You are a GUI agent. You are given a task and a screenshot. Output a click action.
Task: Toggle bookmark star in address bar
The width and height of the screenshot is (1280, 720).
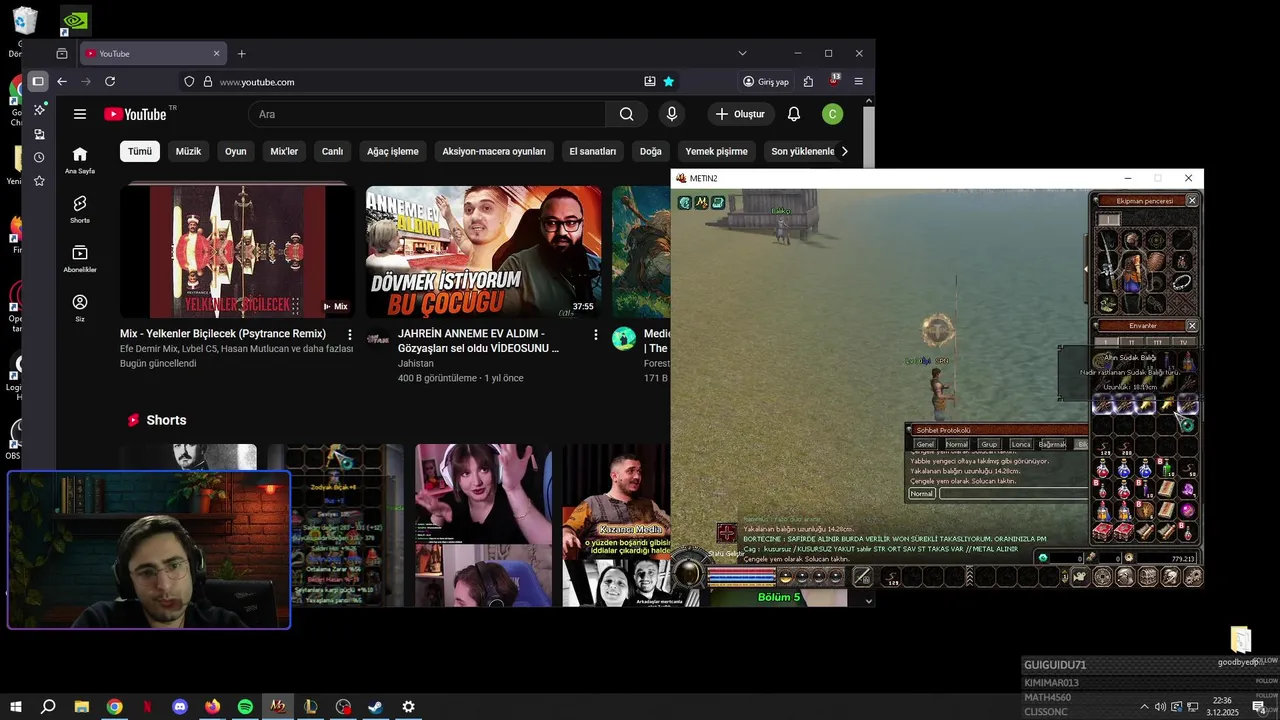pyautogui.click(x=669, y=82)
